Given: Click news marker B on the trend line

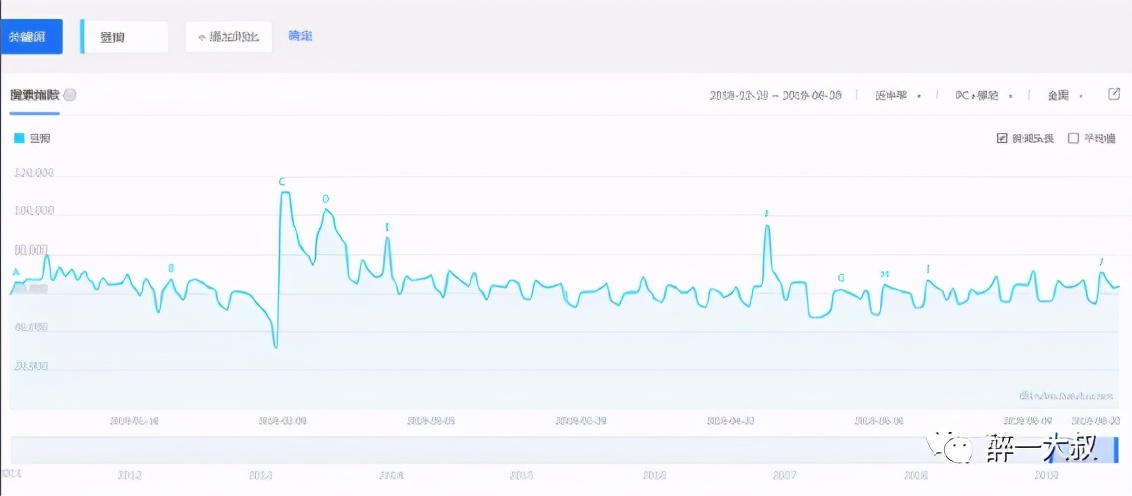Looking at the screenshot, I should point(171,268).
